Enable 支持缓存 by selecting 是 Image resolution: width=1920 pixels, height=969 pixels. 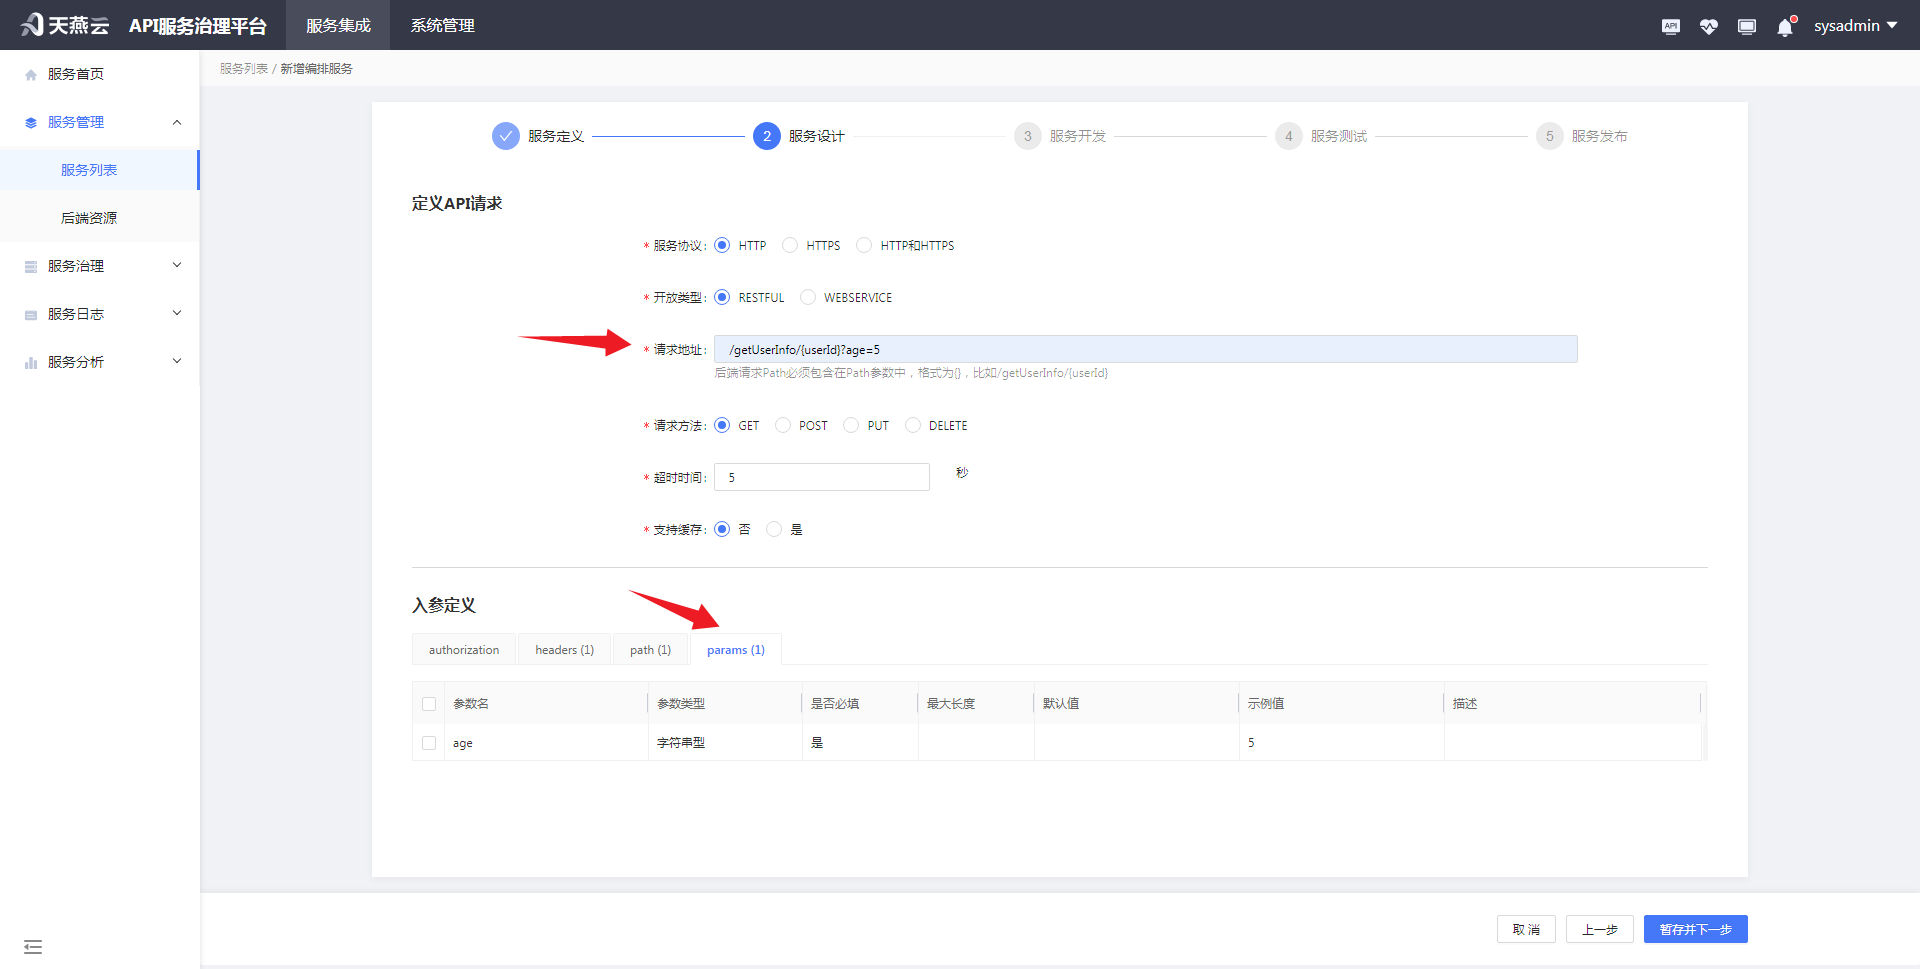773,529
